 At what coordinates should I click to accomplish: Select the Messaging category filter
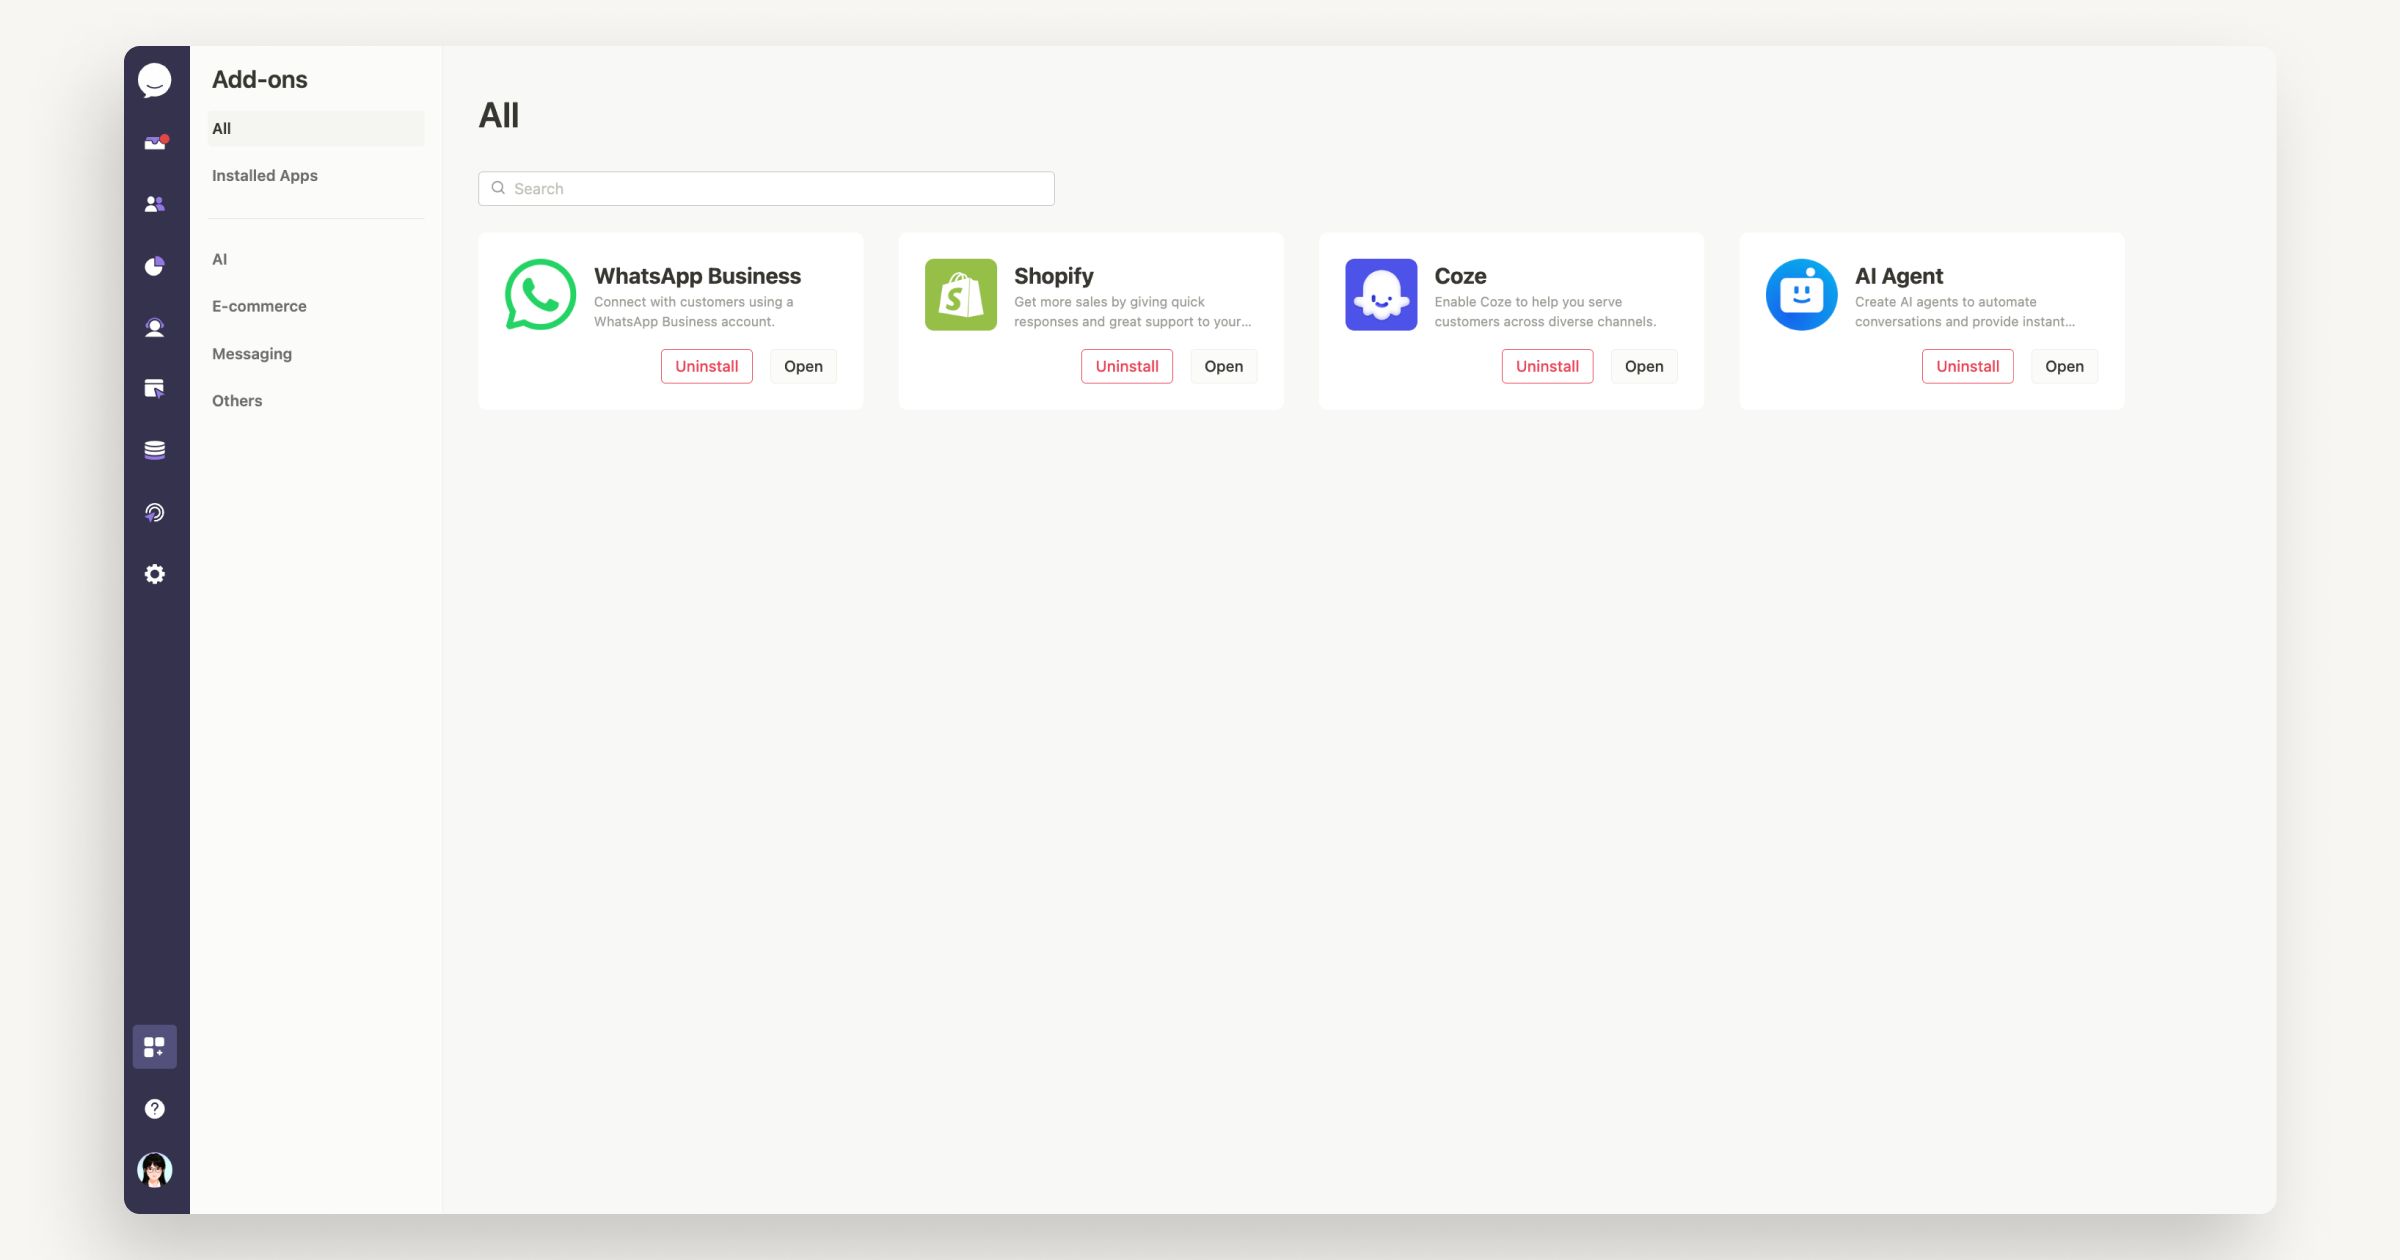[252, 352]
